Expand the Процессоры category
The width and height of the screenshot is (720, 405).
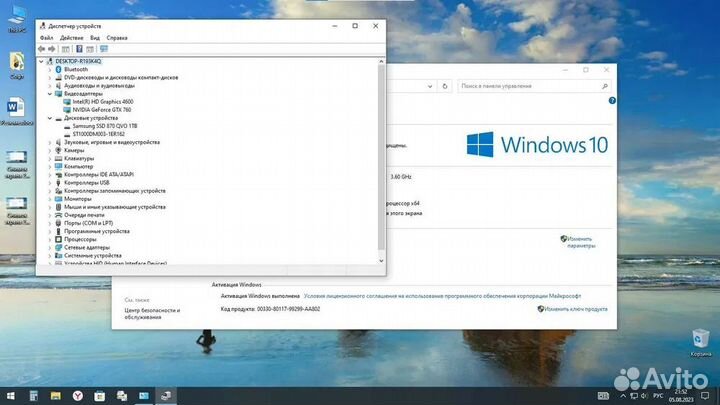(x=49, y=239)
